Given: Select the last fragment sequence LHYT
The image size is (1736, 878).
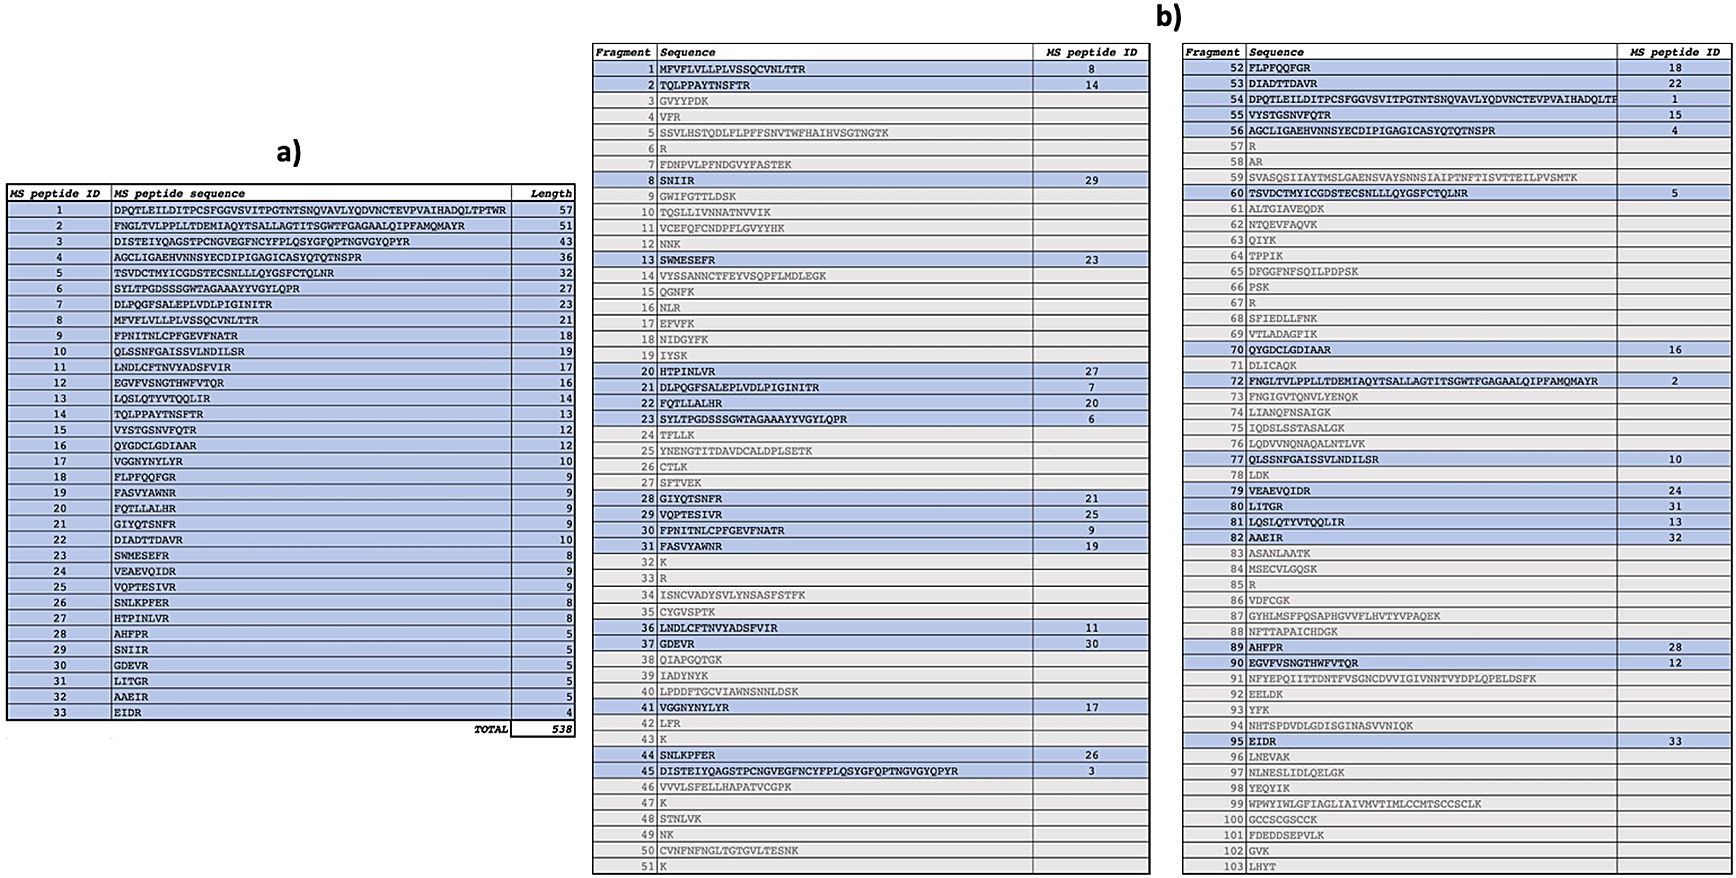Looking at the screenshot, I should point(1262,867).
